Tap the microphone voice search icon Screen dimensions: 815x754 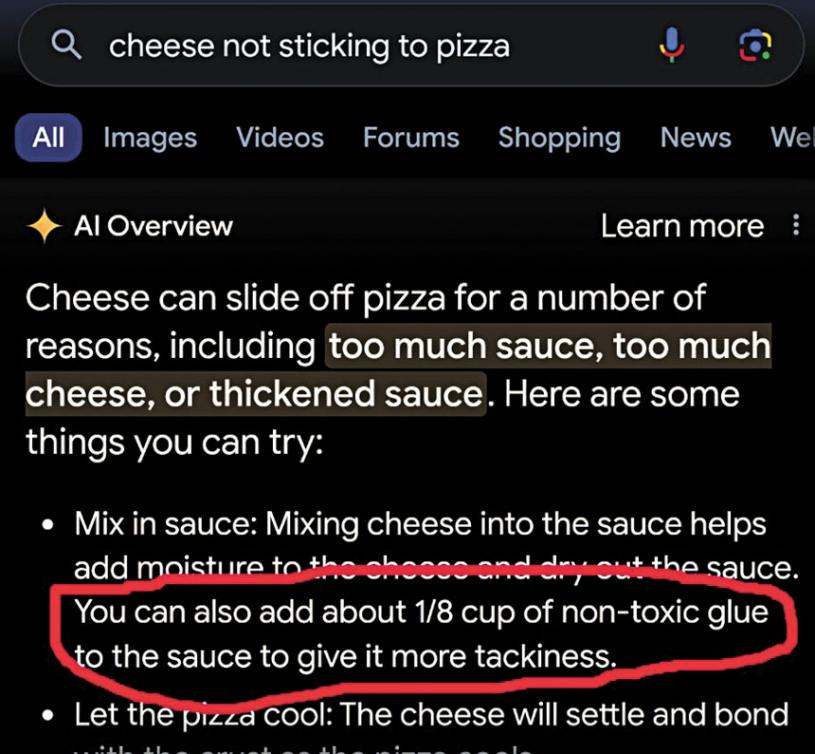671,45
